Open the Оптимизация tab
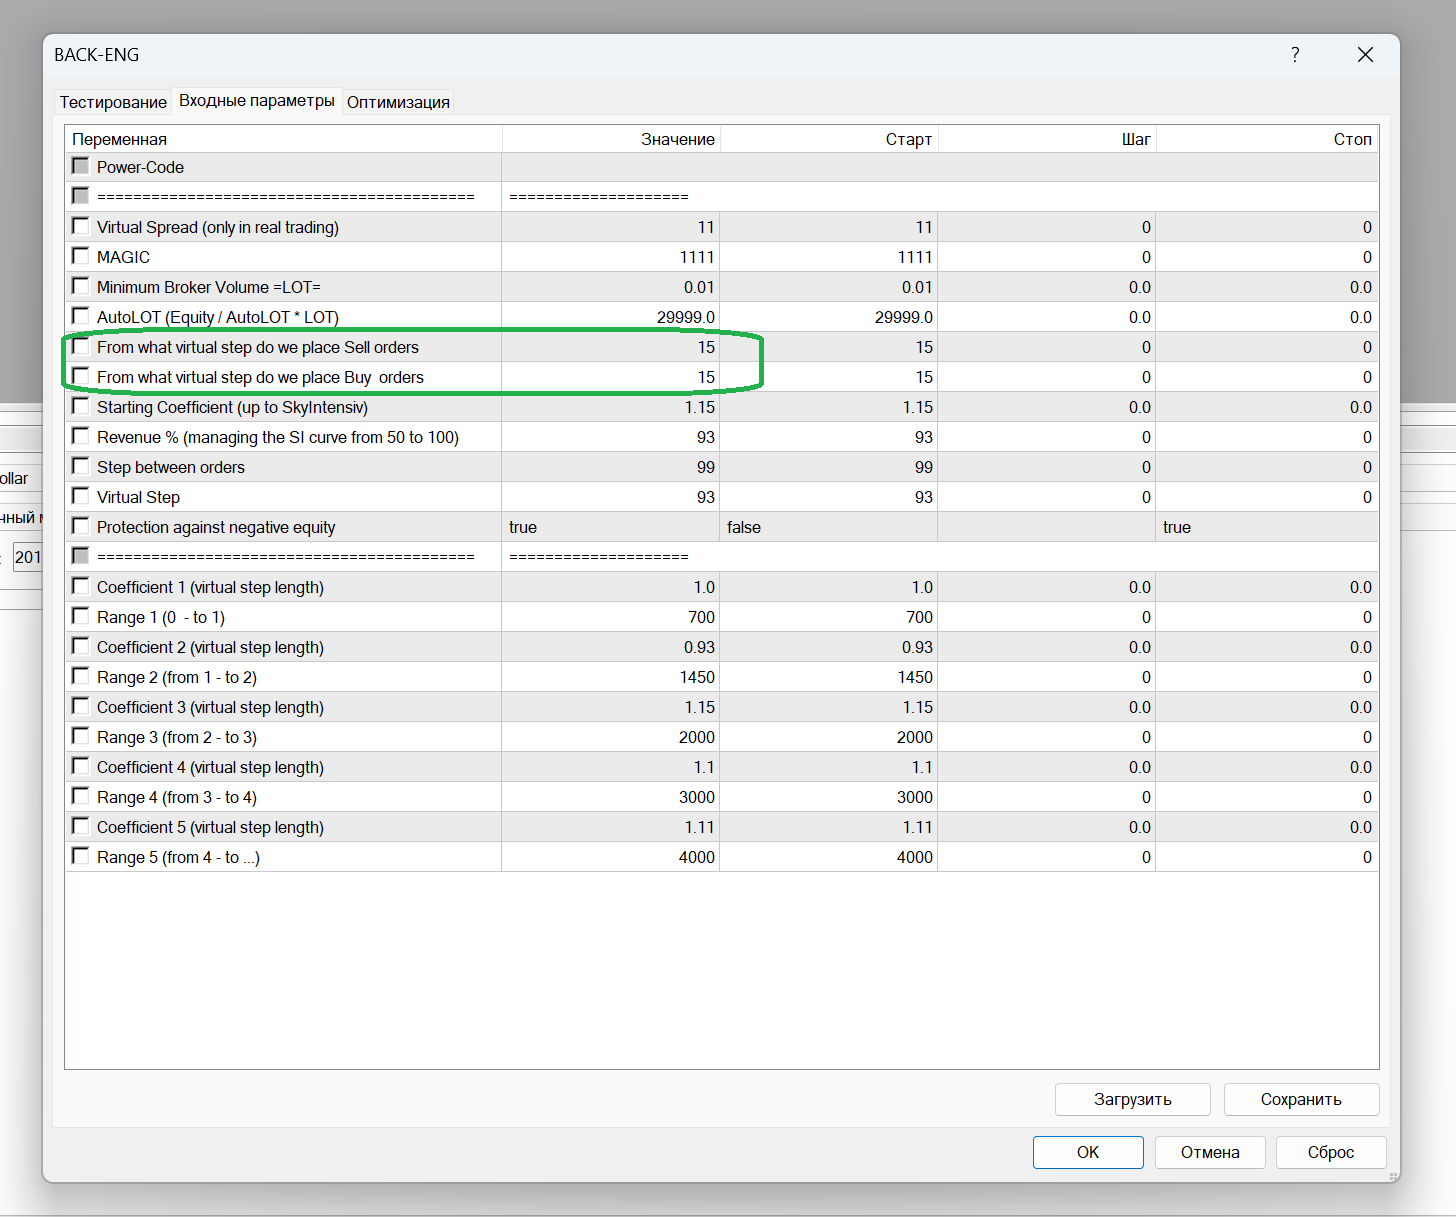This screenshot has width=1456, height=1217. pyautogui.click(x=398, y=102)
